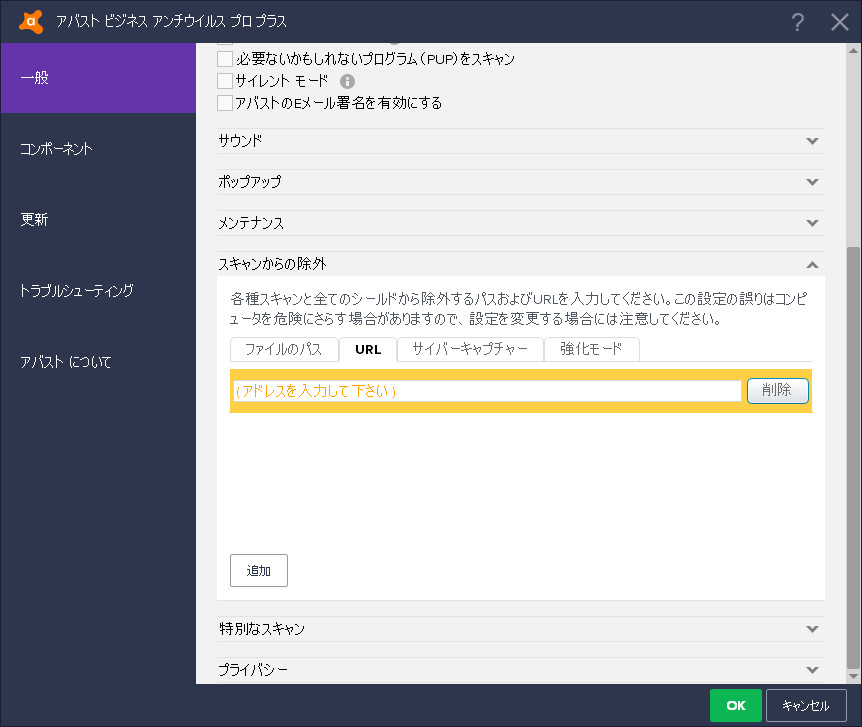Expand the 特別なスキャン section
Screen dimensions: 862x727
[521, 629]
